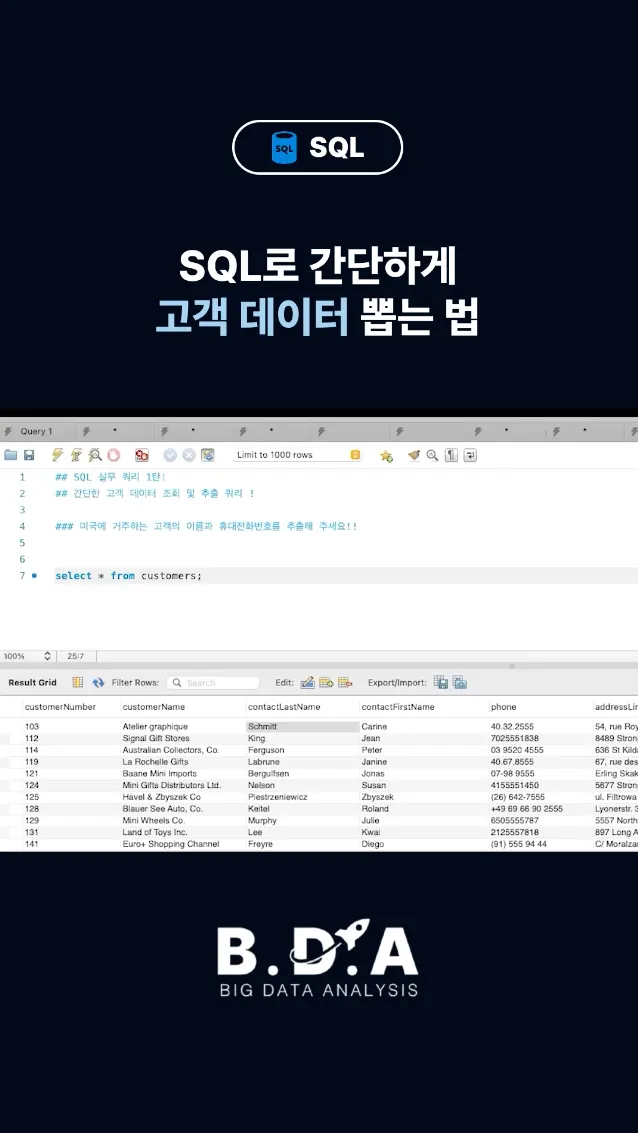Image resolution: width=638 pixels, height=1133 pixels.
Task: Export recordset to external file icon
Action: pyautogui.click(x=441, y=682)
